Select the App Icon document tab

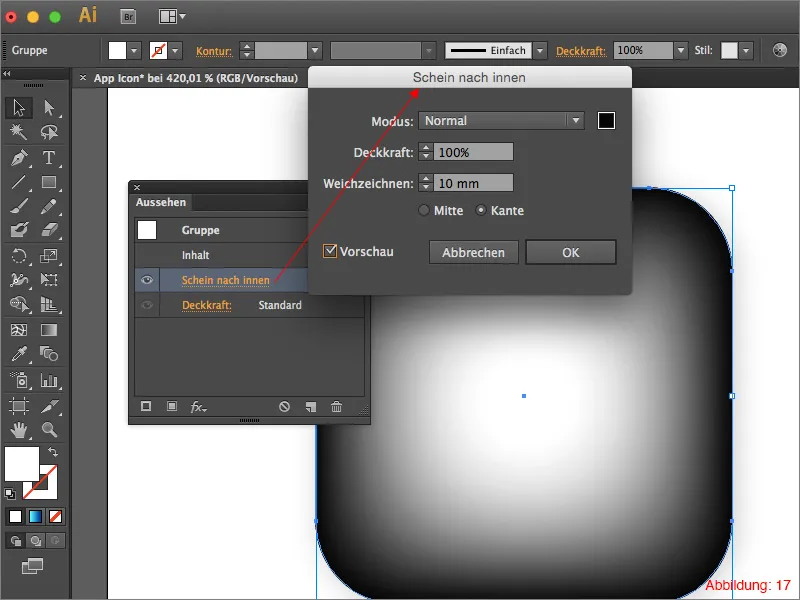pos(195,78)
